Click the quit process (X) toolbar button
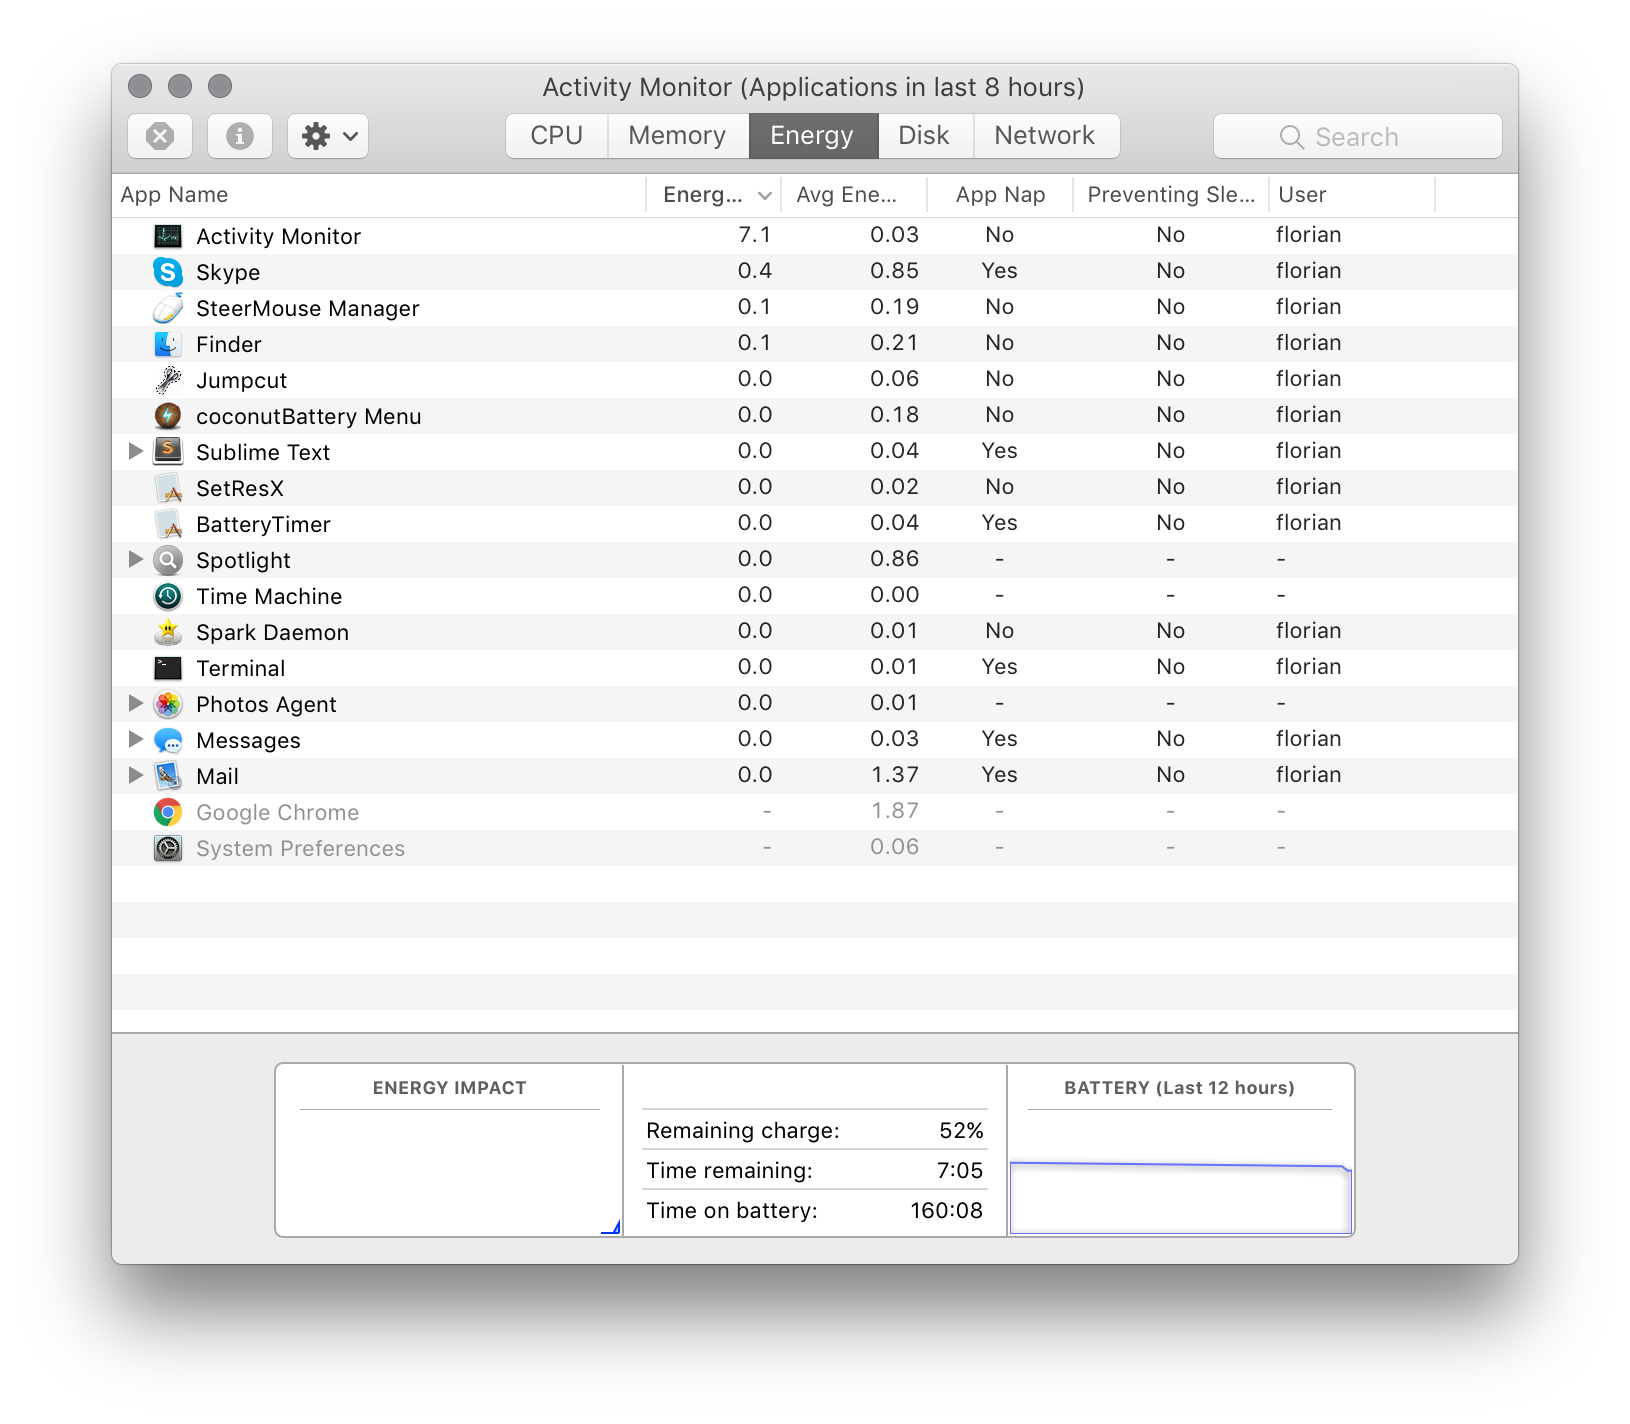The width and height of the screenshot is (1630, 1424). pyautogui.click(x=160, y=136)
